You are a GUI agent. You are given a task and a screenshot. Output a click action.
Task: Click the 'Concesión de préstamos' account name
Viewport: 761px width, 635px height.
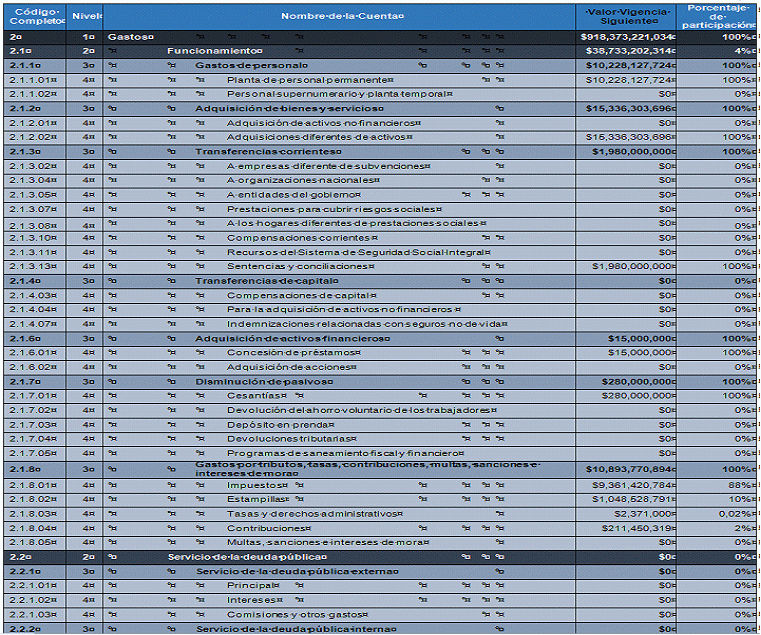294,353
